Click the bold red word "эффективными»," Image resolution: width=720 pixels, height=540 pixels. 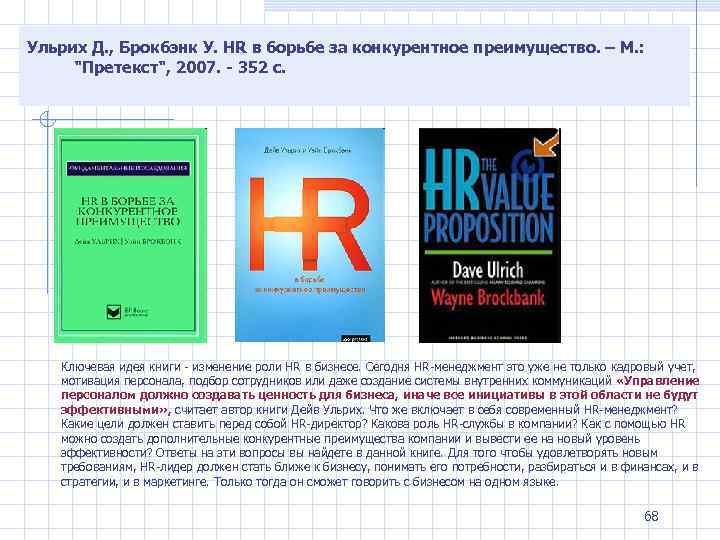point(116,410)
